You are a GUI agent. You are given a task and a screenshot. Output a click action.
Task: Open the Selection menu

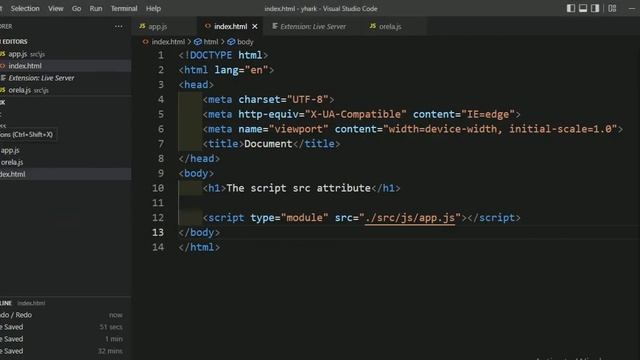tap(25, 8)
